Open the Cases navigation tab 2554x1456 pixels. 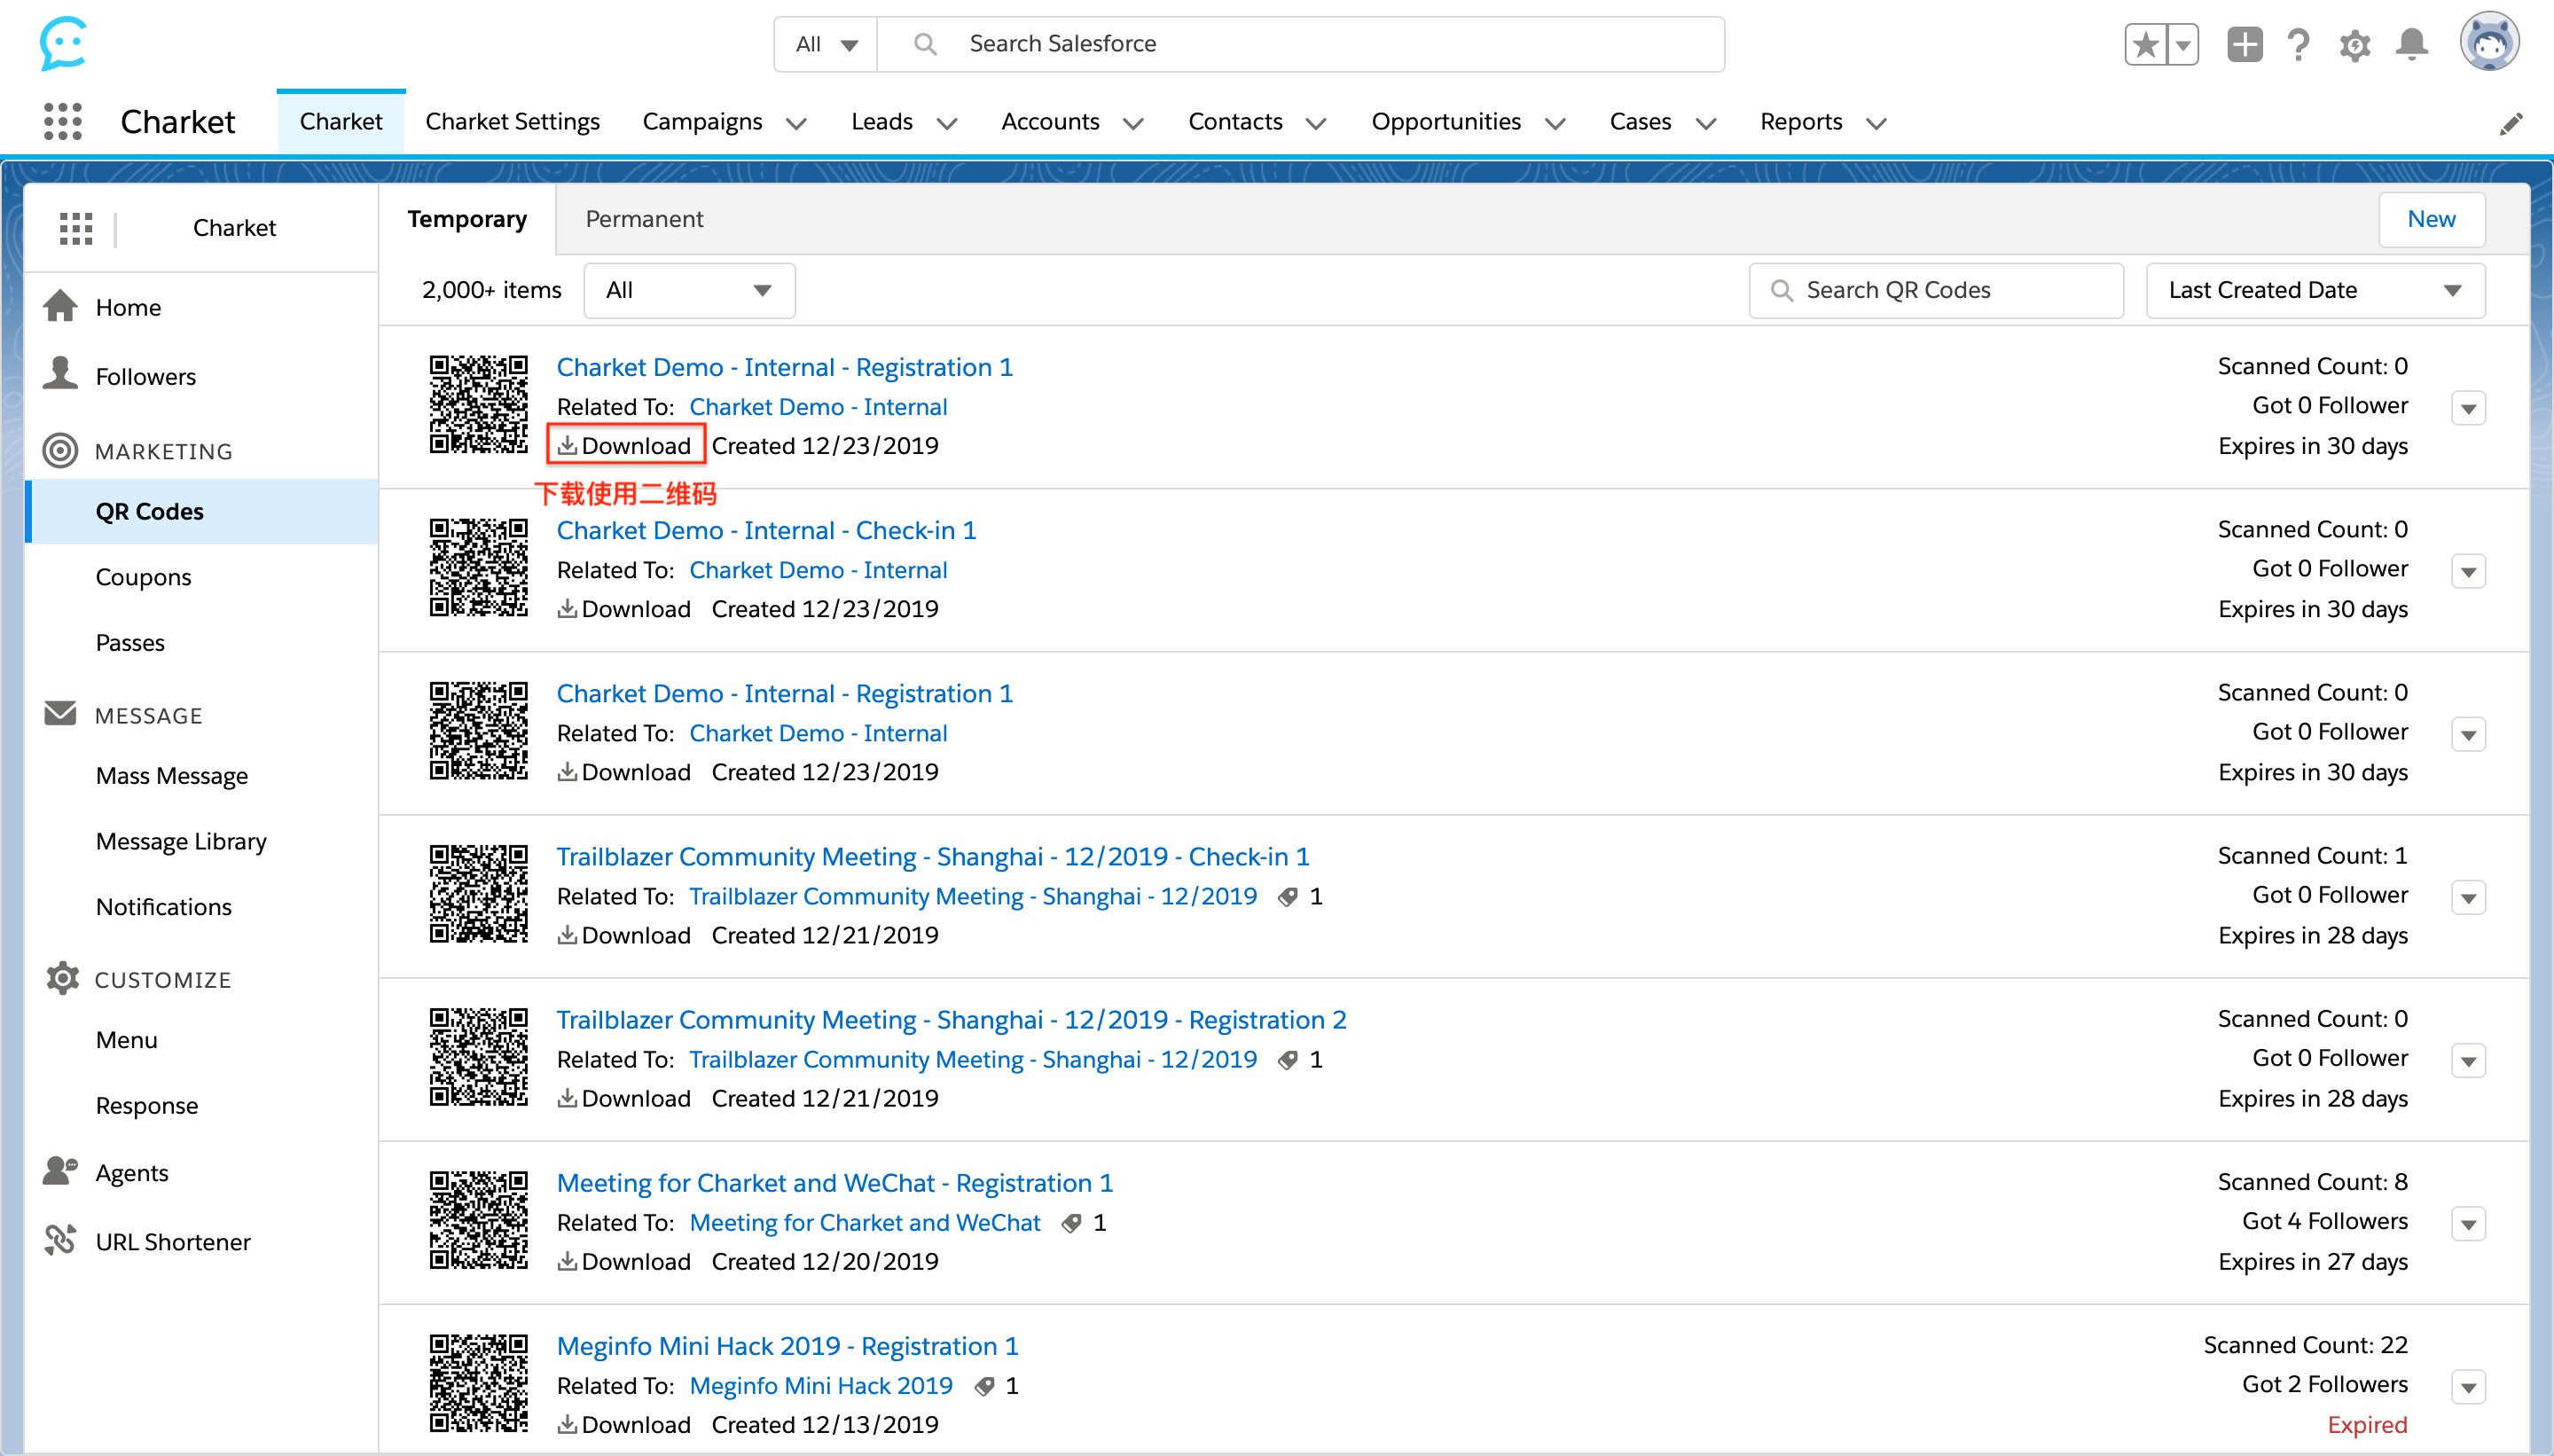pyautogui.click(x=1640, y=121)
